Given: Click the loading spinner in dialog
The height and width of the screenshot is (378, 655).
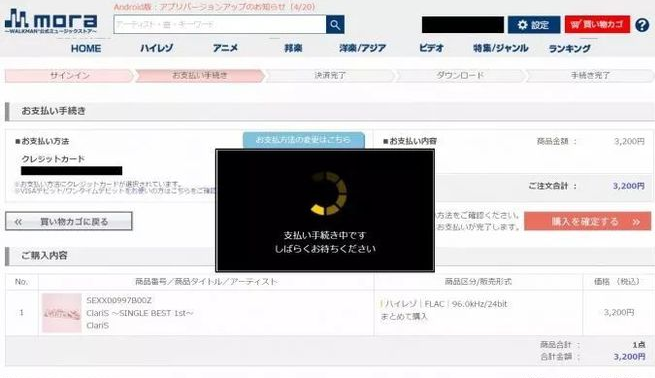Looking at the screenshot, I should (x=328, y=193).
